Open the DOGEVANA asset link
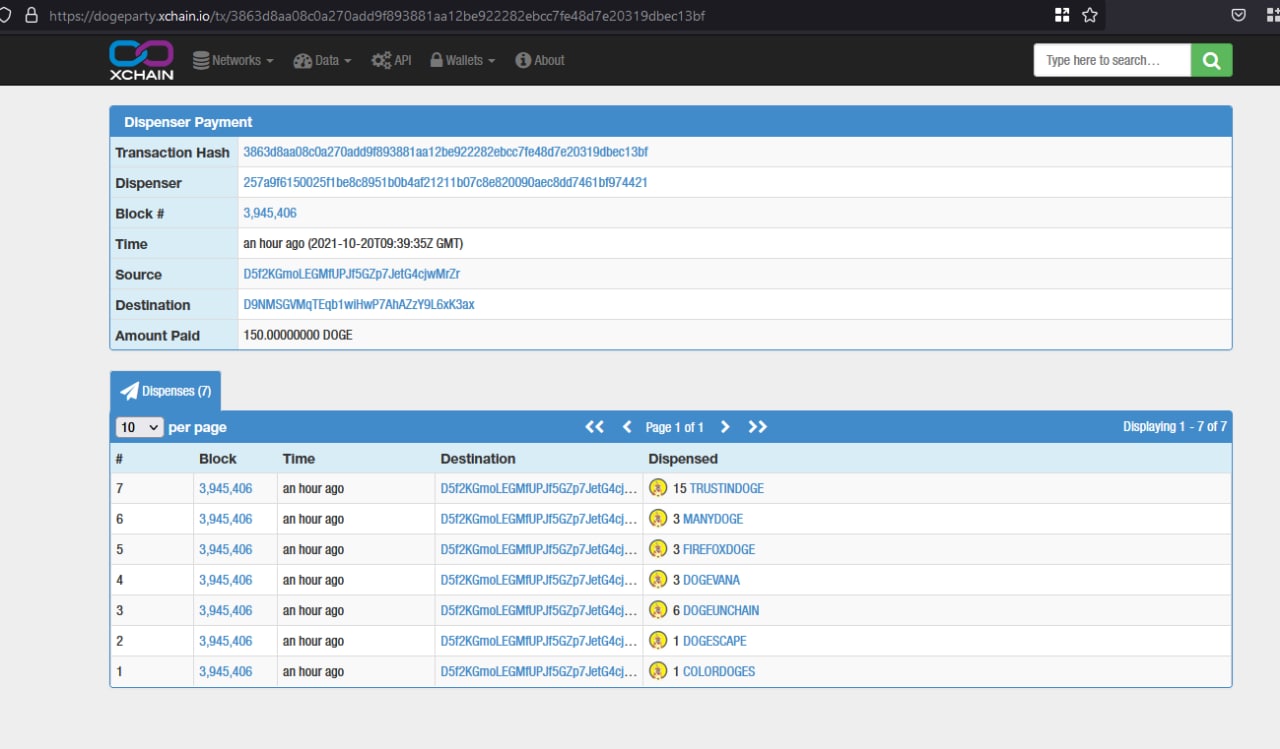This screenshot has width=1280, height=749. (x=711, y=579)
